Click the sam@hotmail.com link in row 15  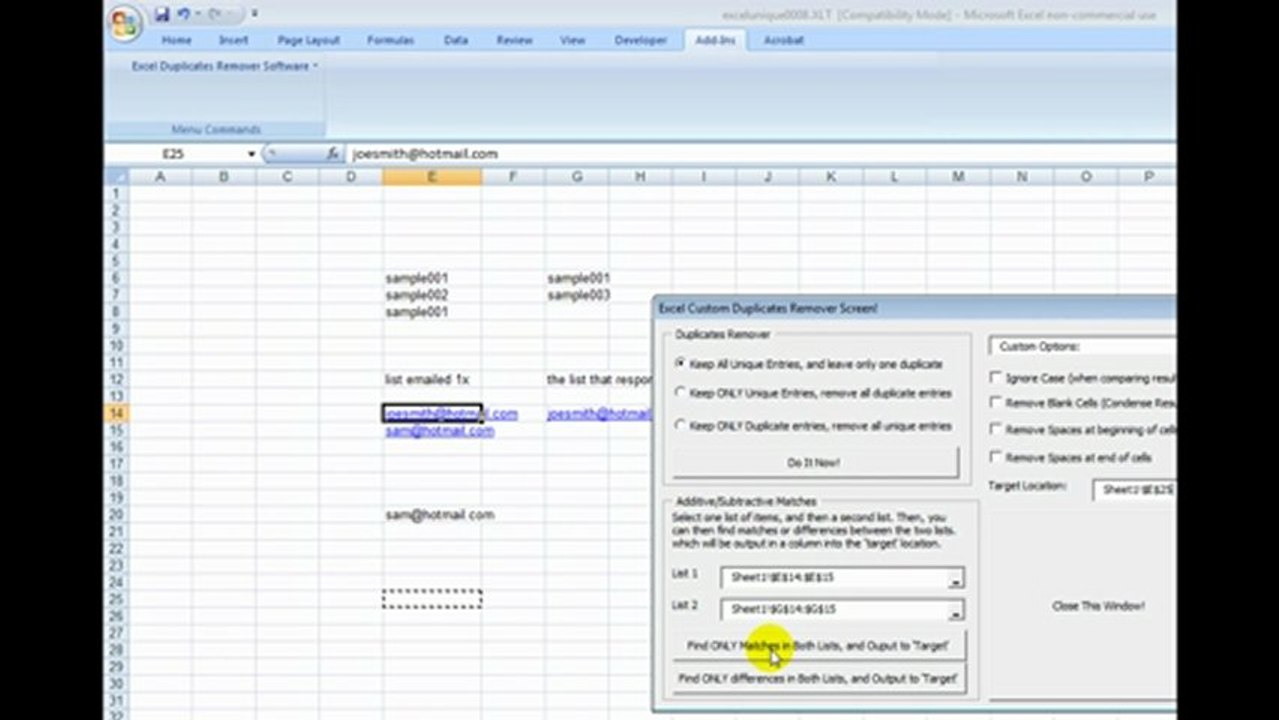[x=440, y=431]
